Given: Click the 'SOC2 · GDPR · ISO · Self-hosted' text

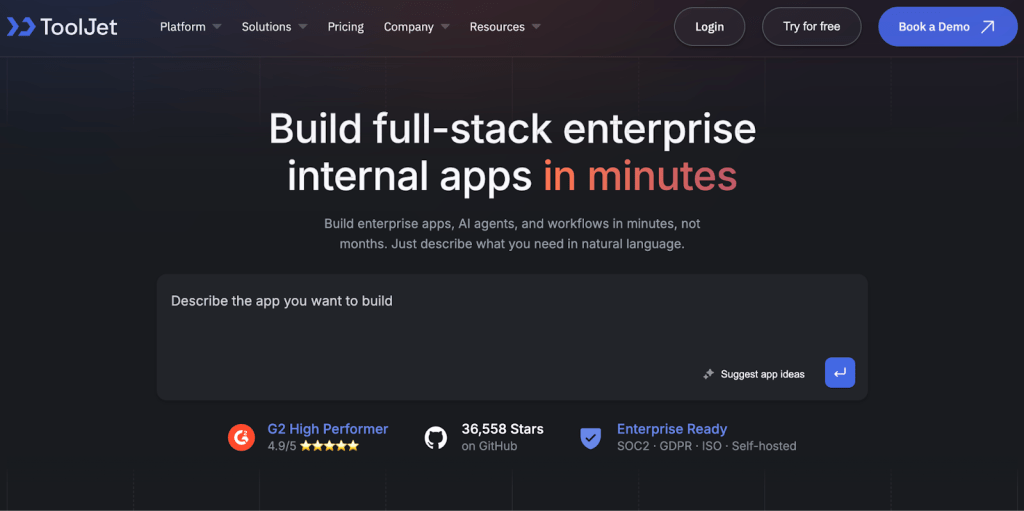Looking at the screenshot, I should [707, 446].
